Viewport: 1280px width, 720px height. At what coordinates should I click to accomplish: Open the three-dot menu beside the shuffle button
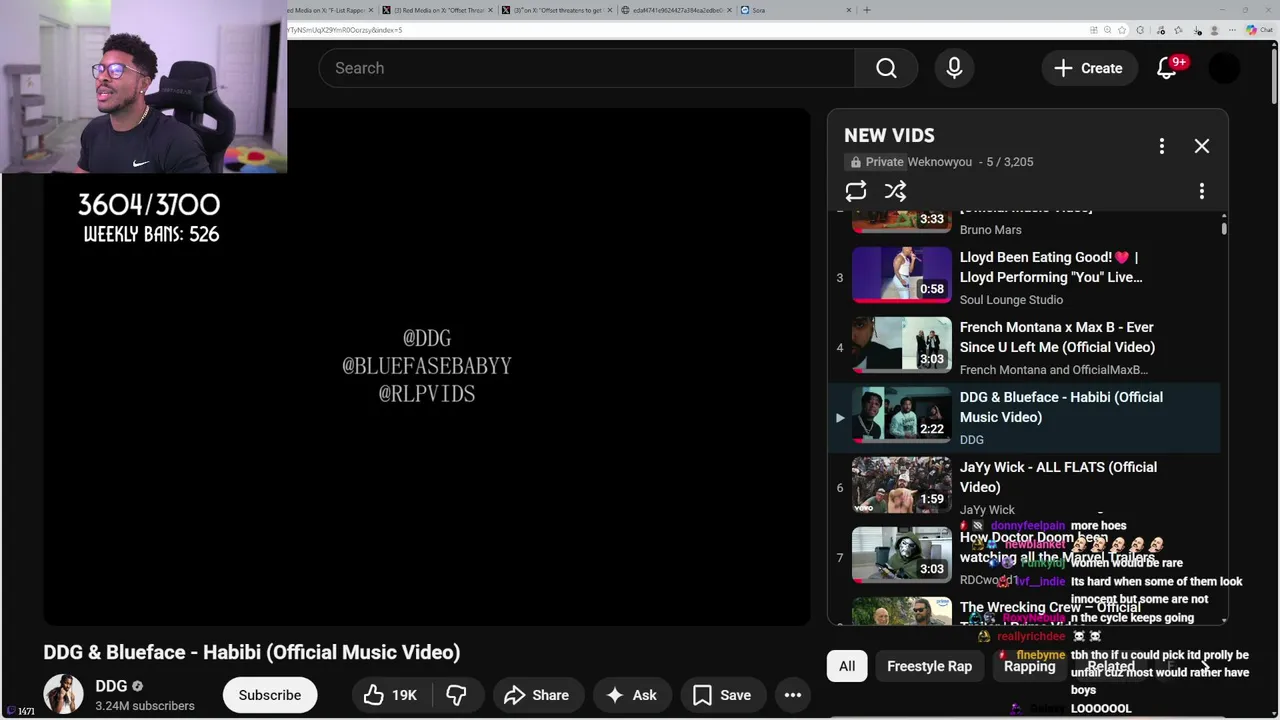pyautogui.click(x=1202, y=191)
